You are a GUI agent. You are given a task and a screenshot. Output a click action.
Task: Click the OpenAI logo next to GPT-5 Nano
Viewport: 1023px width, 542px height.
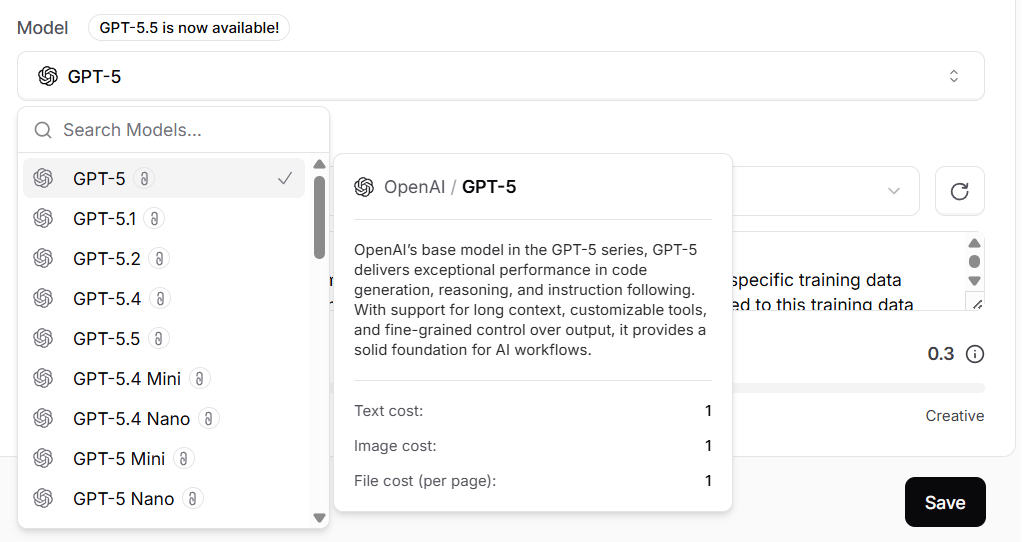tap(43, 498)
